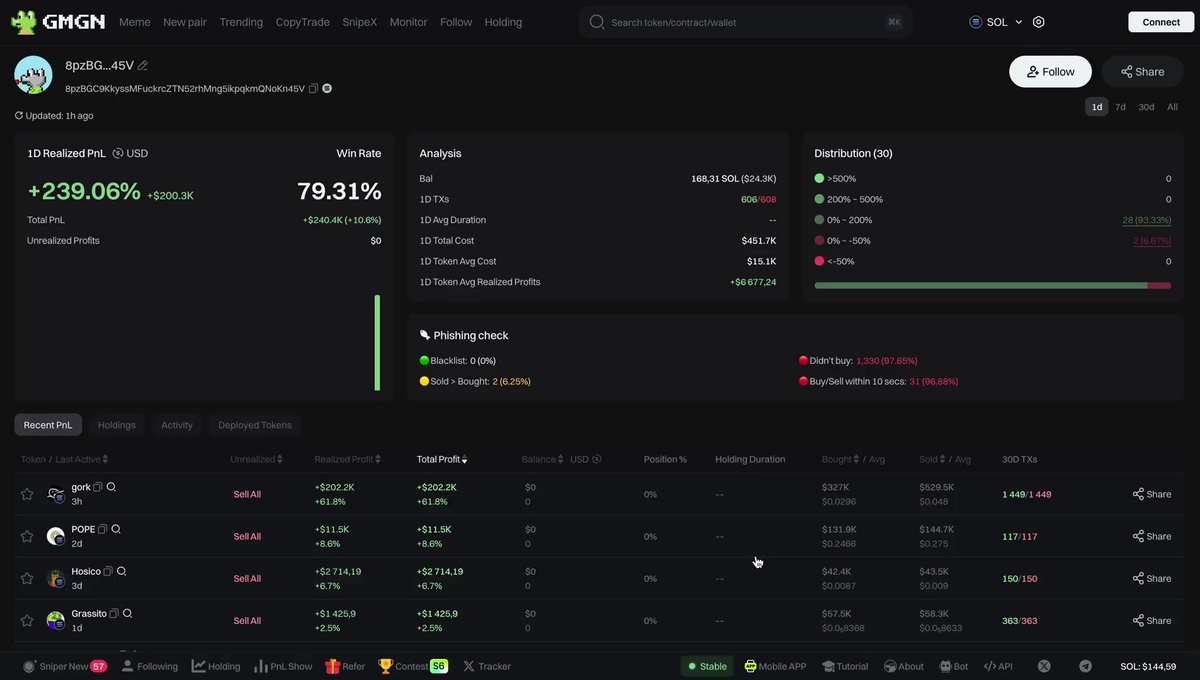Copy the gork token address
Viewport: 1200px width, 680px height.
coord(98,487)
